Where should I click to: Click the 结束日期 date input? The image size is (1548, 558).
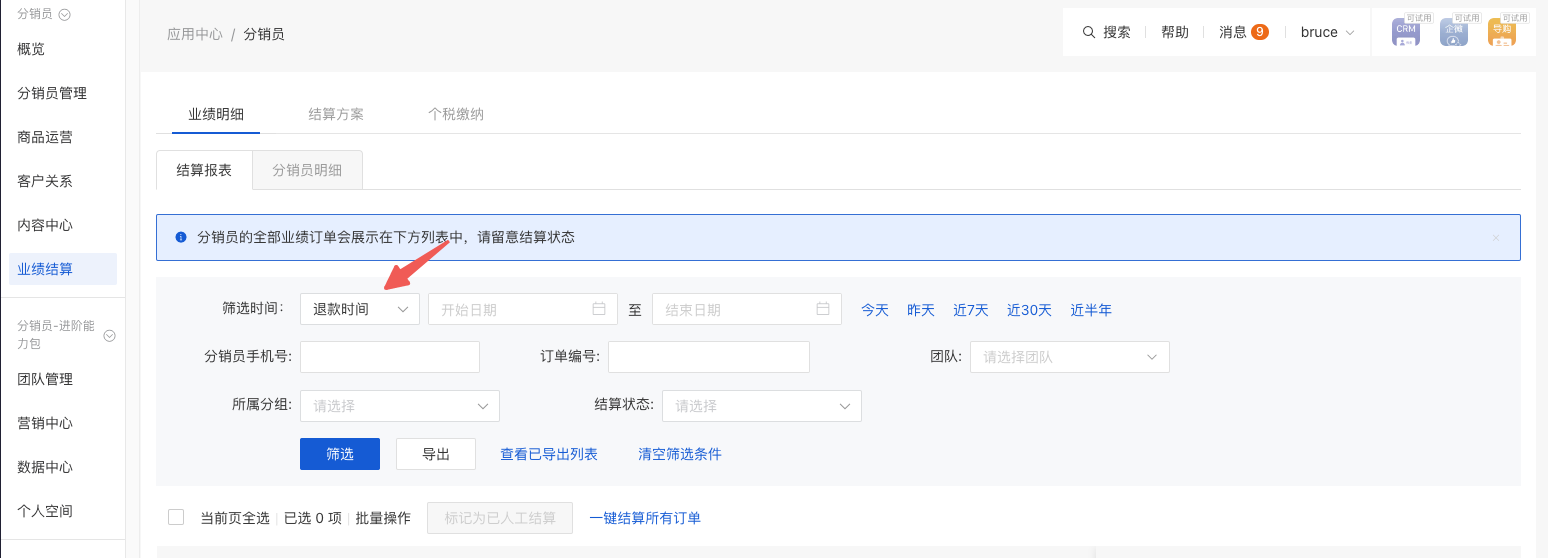pos(747,309)
